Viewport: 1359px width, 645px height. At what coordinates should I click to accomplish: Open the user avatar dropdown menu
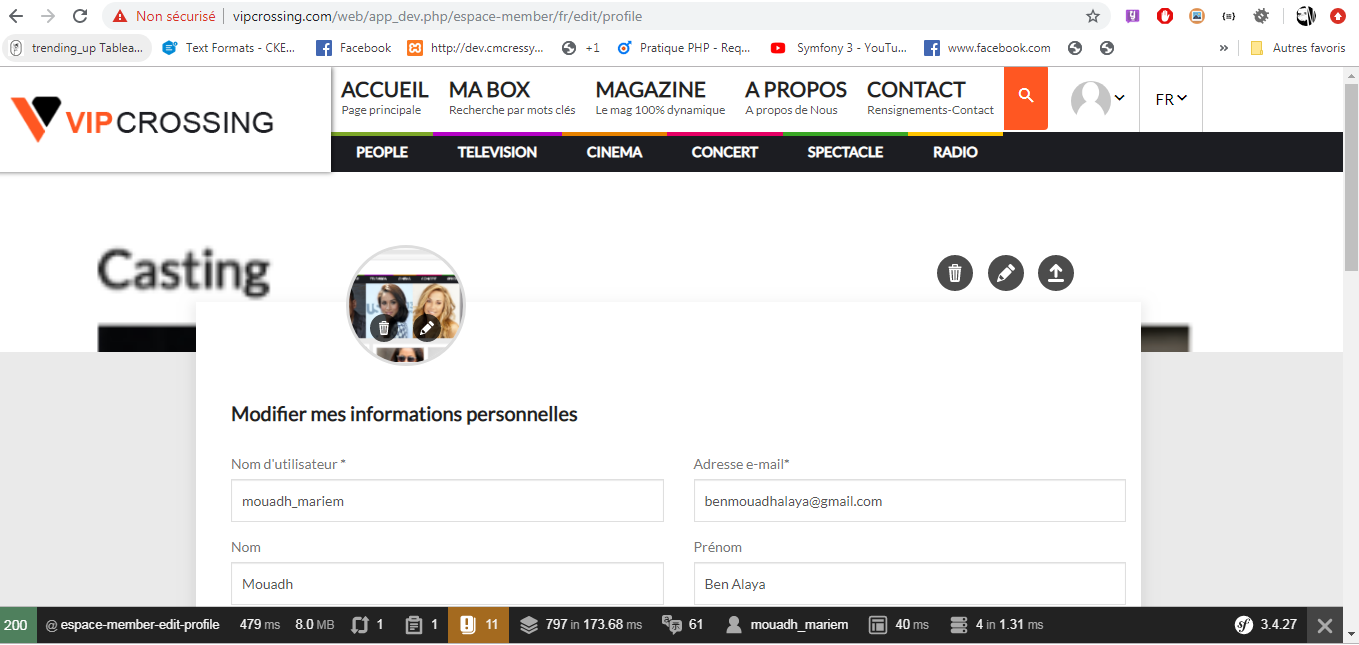tap(1097, 99)
